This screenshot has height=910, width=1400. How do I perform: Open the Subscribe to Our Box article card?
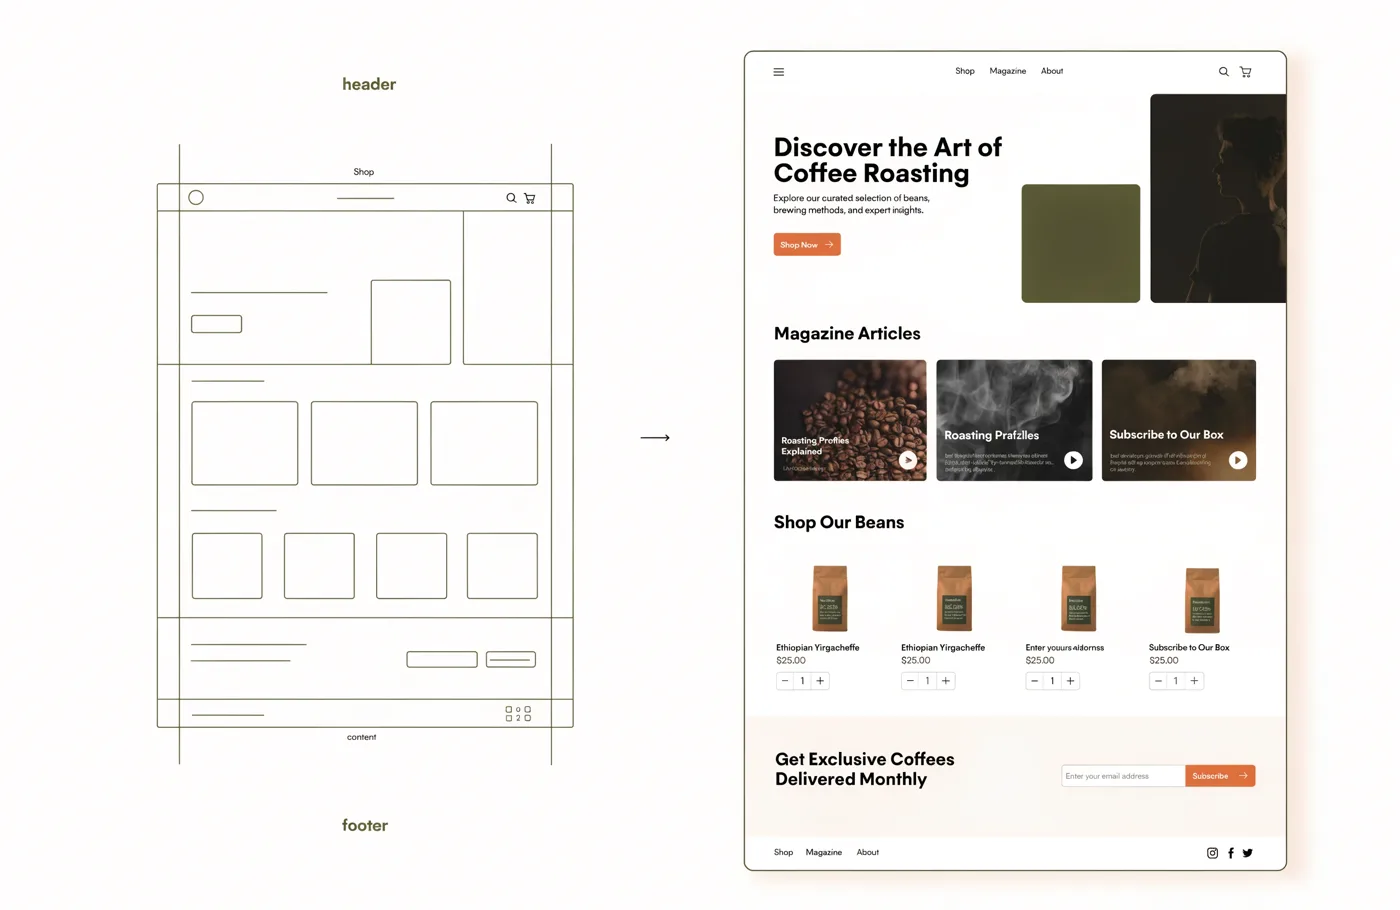pyautogui.click(x=1179, y=420)
